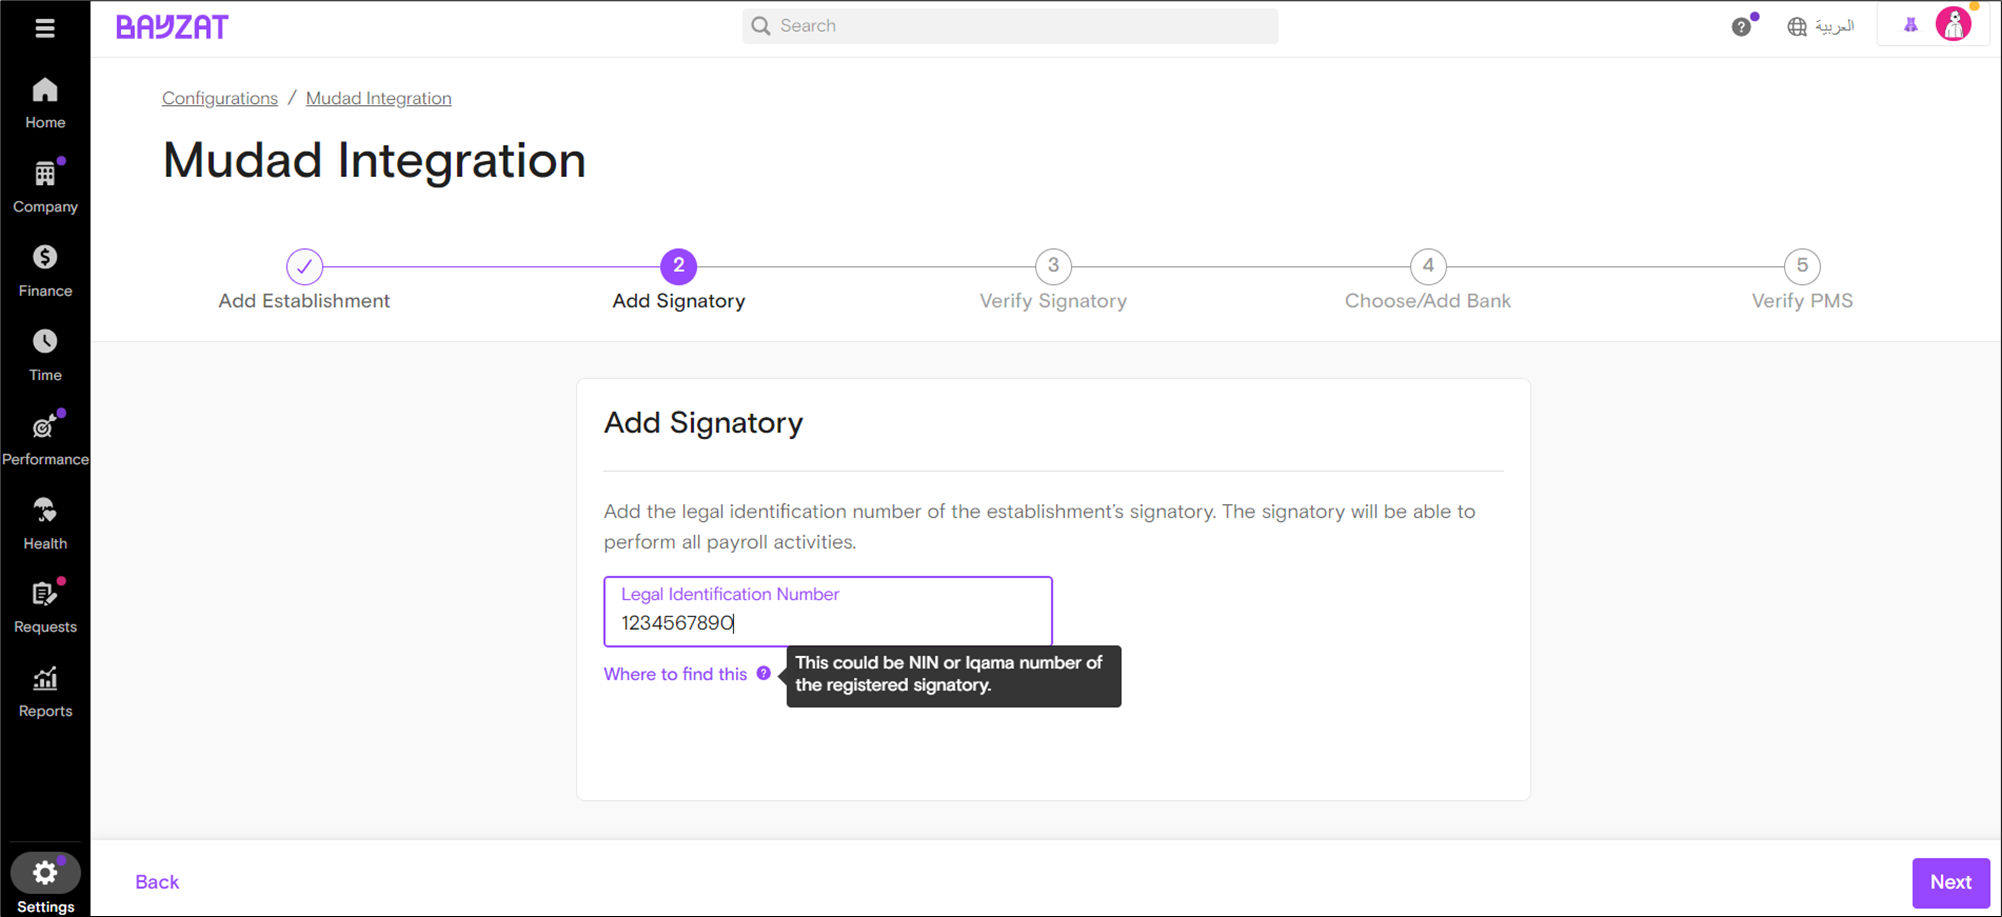Open the user profile avatar menu
The image size is (2002, 917).
coord(1953,25)
